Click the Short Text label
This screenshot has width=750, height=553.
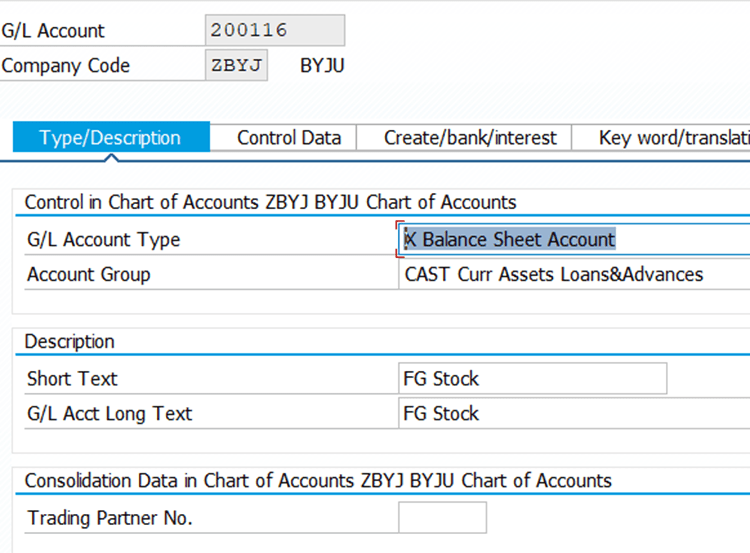click(72, 379)
